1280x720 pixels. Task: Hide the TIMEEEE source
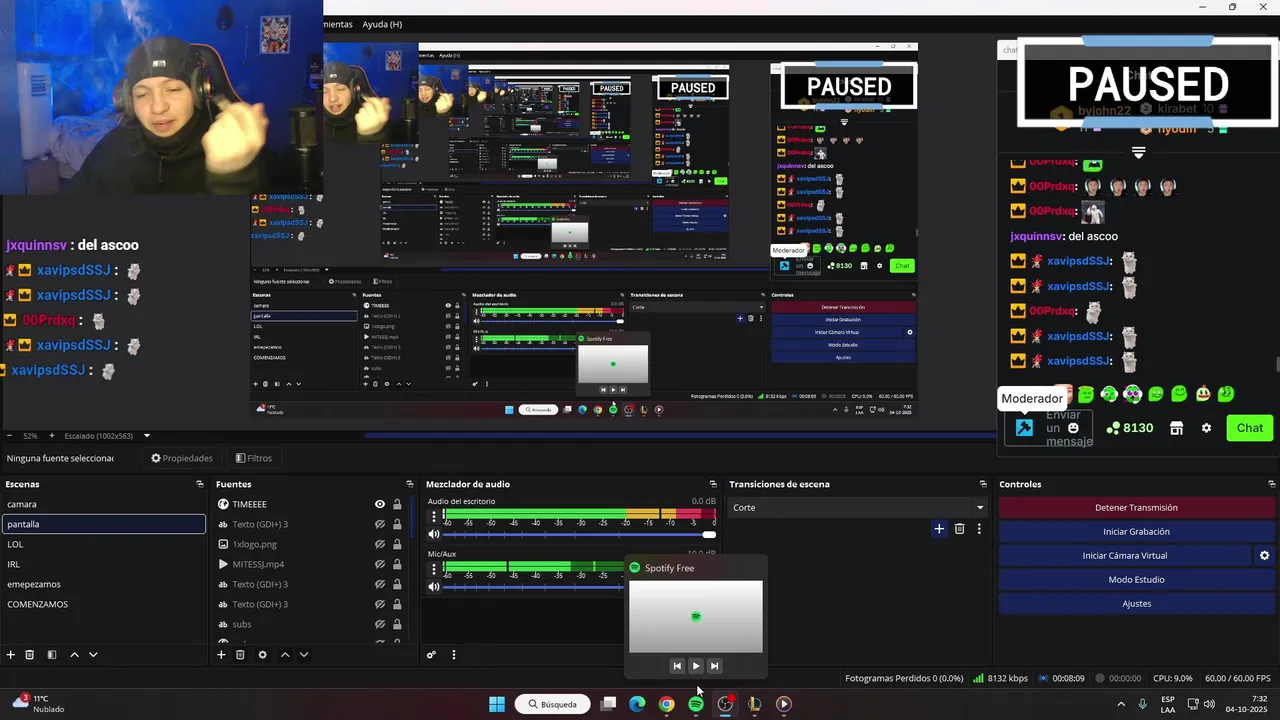380,504
